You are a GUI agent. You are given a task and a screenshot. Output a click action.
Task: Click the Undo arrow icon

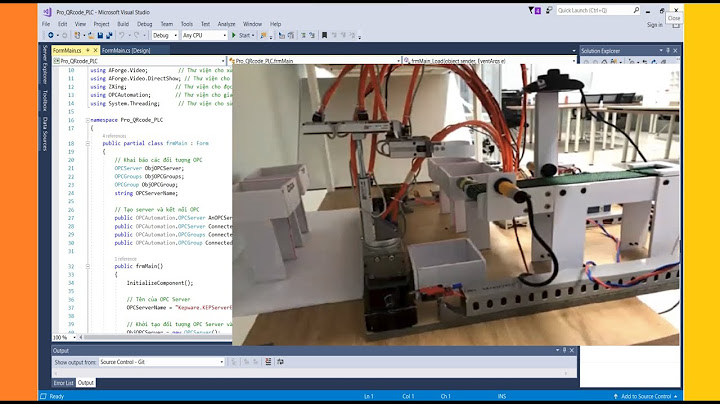tap(122, 35)
